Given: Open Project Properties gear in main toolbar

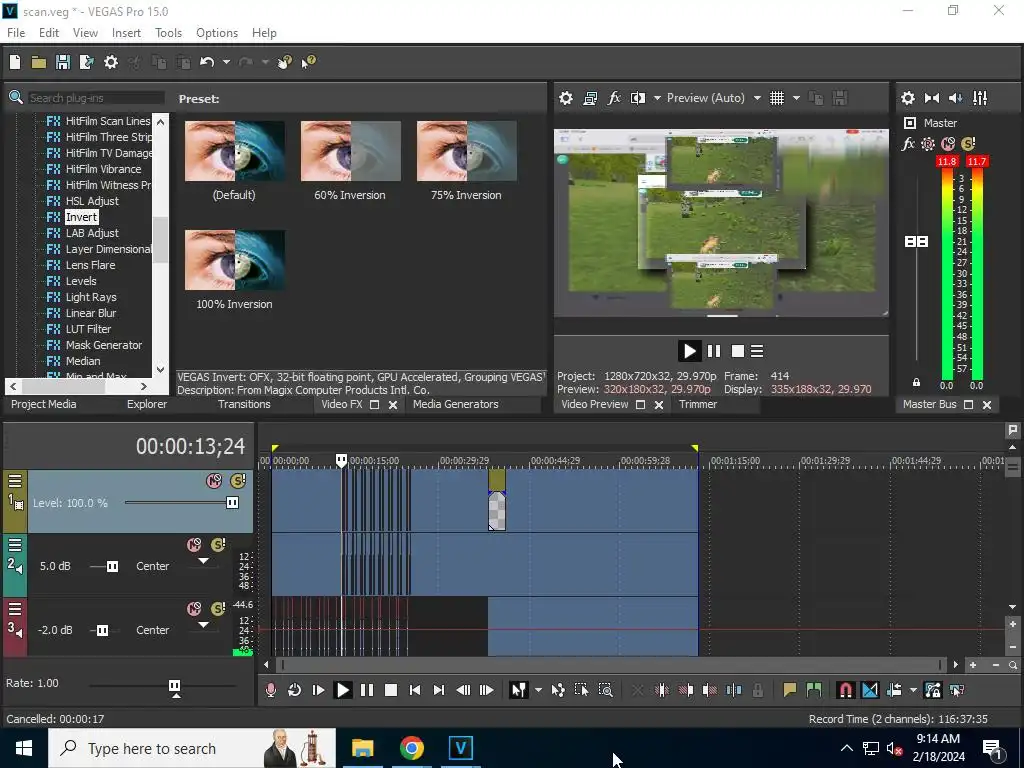Looking at the screenshot, I should [x=111, y=62].
